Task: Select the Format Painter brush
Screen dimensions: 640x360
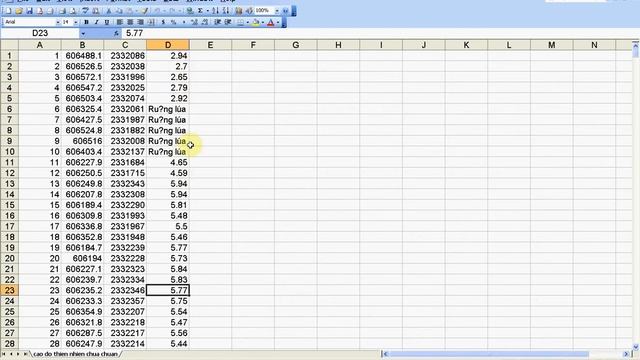Action: coord(144,11)
